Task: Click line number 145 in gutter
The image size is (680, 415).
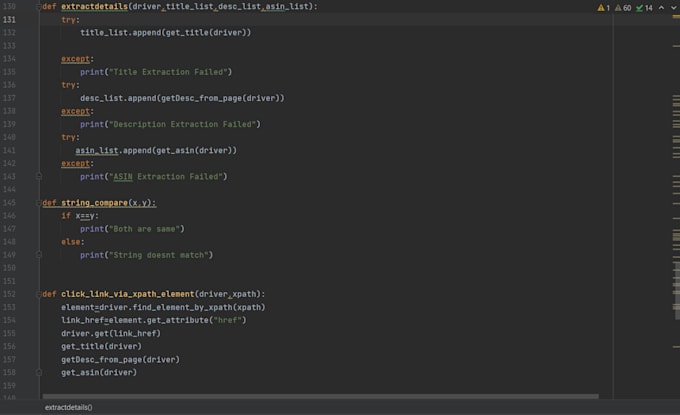Action: click(x=9, y=203)
